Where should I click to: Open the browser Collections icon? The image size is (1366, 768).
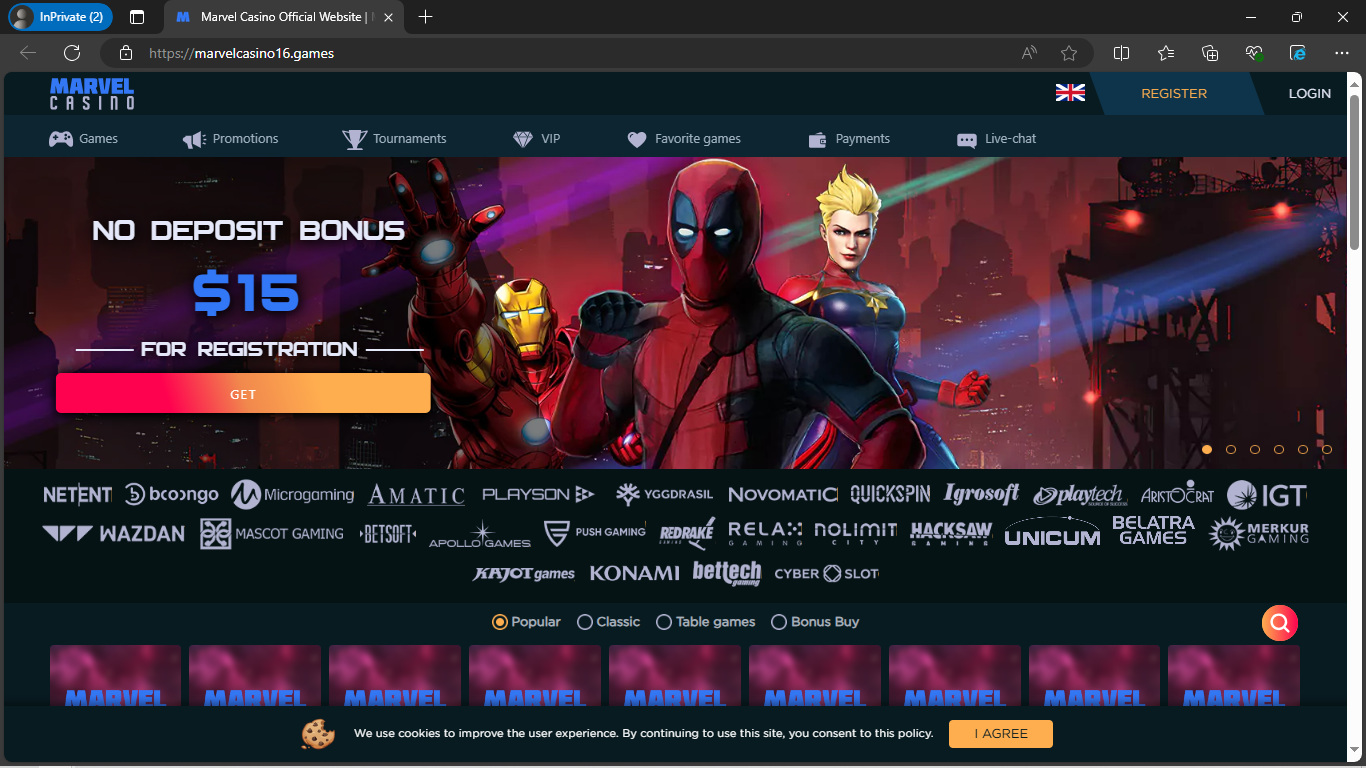click(x=1210, y=53)
